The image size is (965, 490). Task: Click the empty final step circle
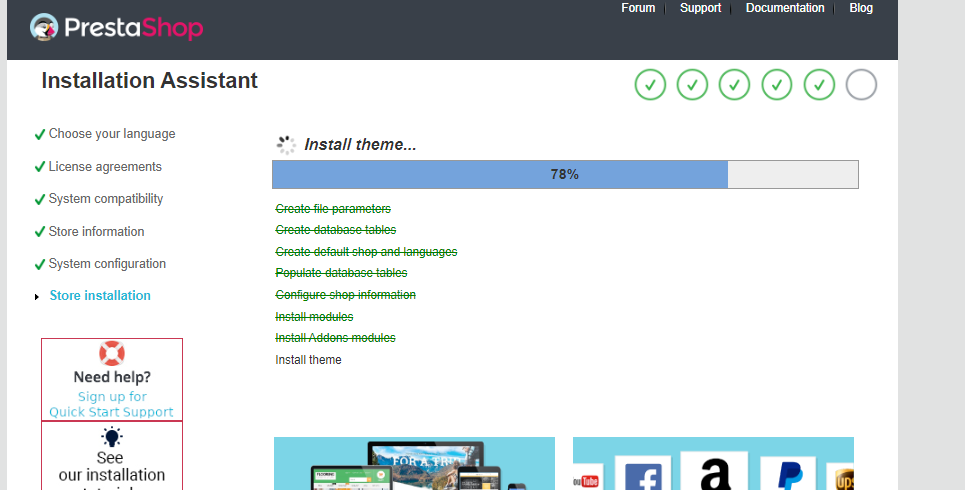coord(861,84)
